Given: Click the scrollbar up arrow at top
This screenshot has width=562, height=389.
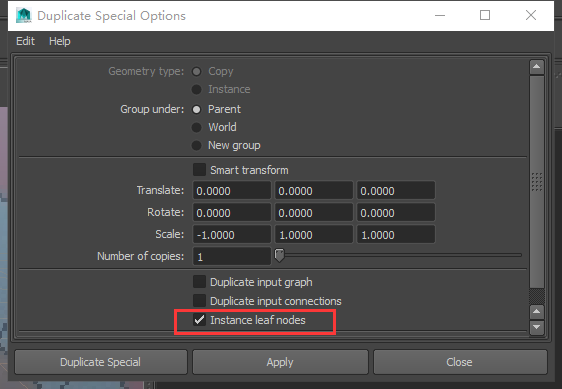Looking at the screenshot, I should click(537, 67).
